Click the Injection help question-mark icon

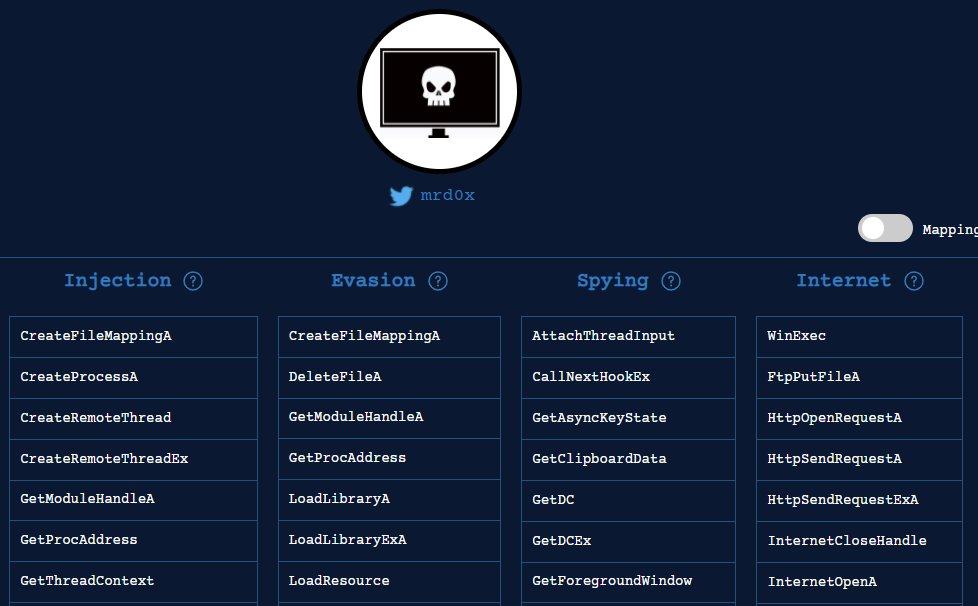193,281
